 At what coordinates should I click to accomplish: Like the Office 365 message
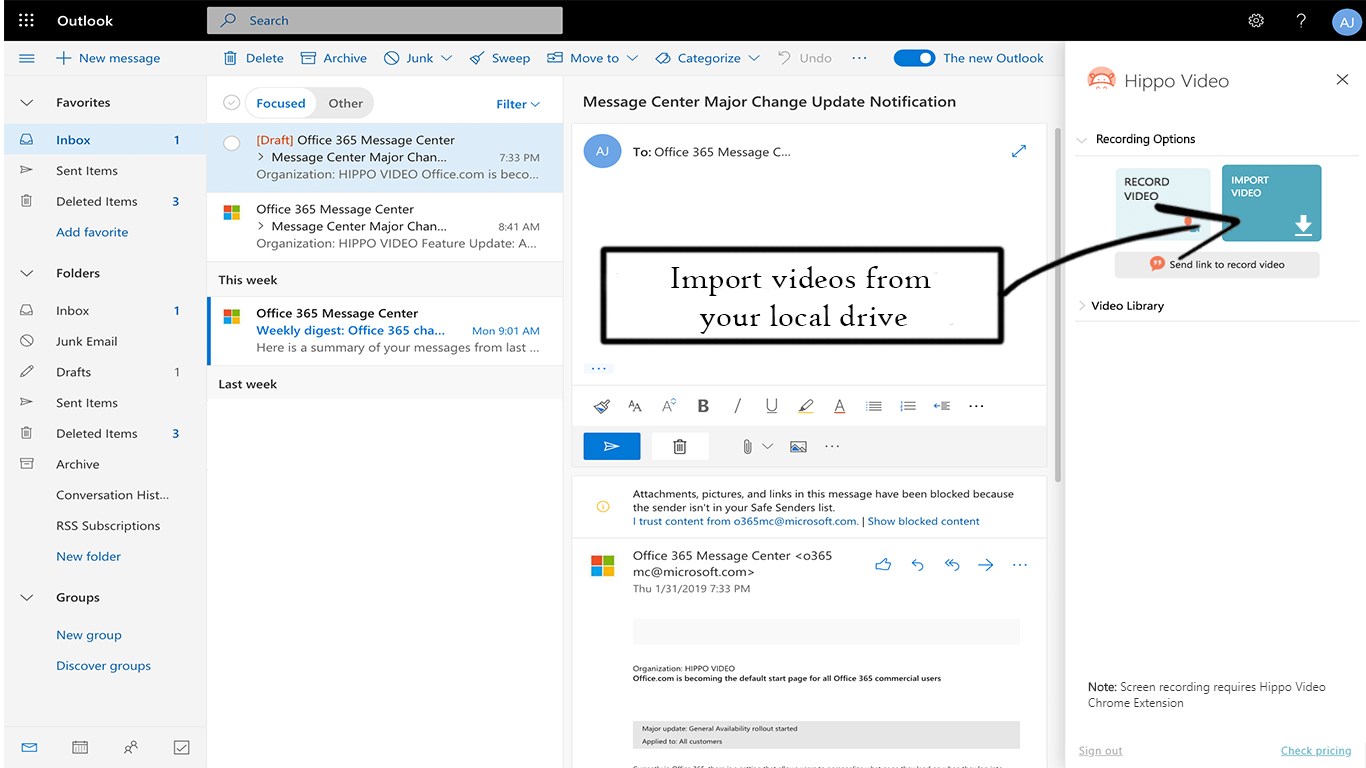[x=883, y=565]
